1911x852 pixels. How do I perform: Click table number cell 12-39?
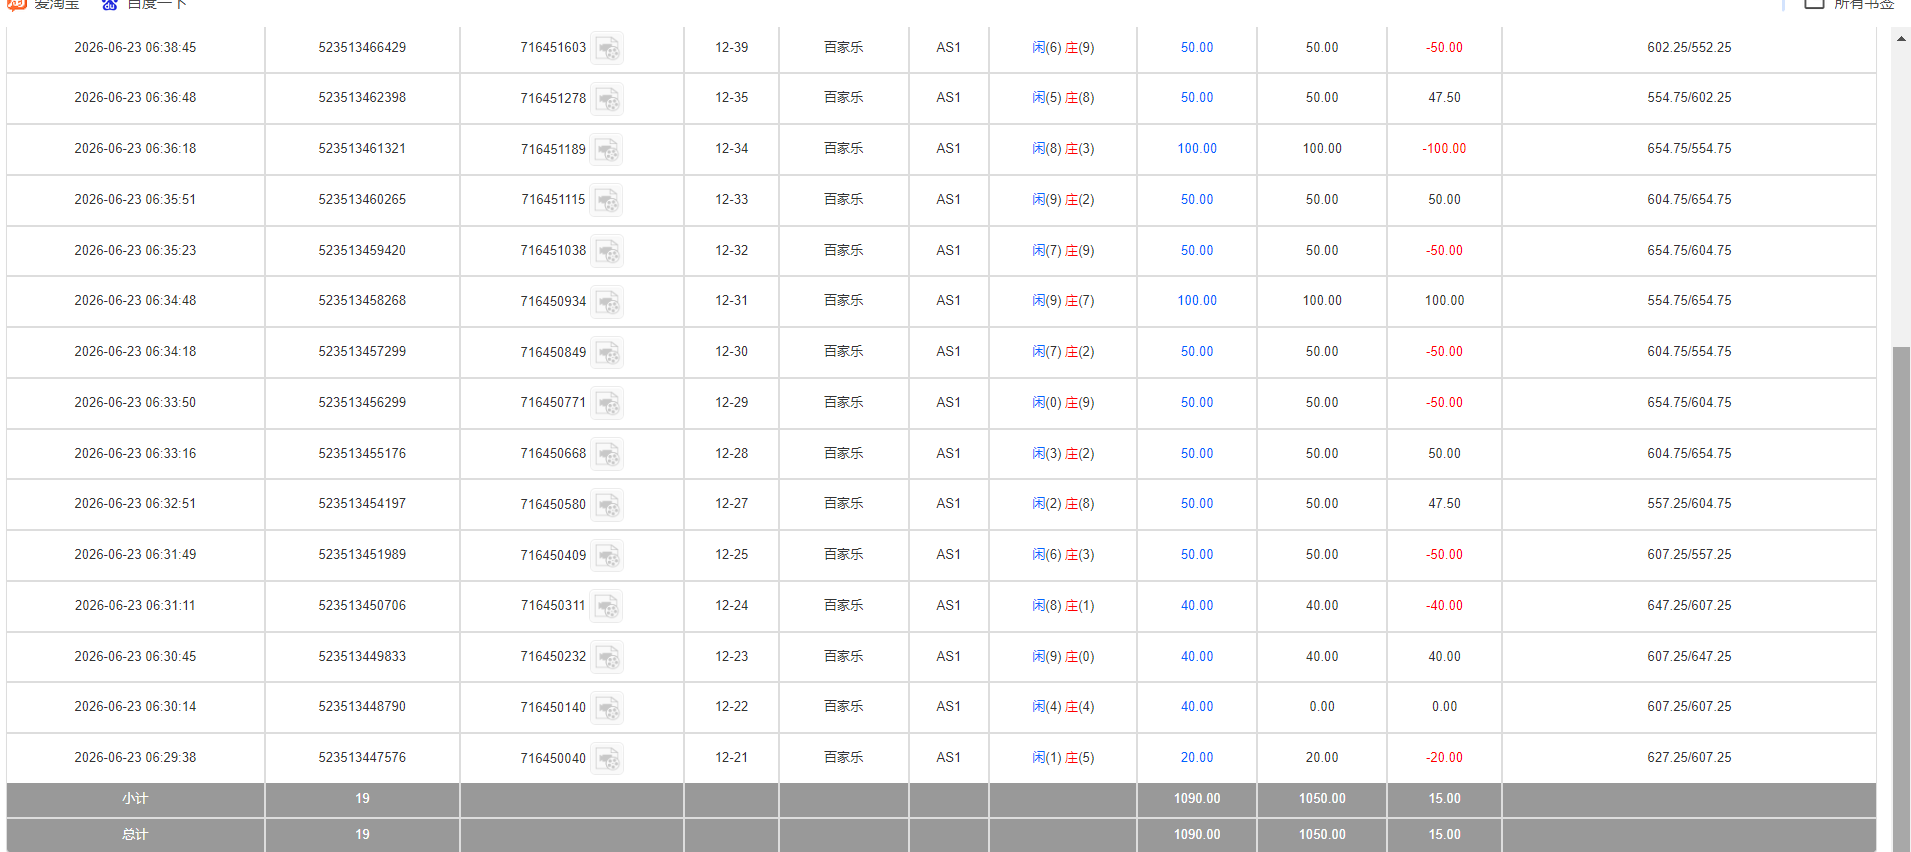(732, 48)
